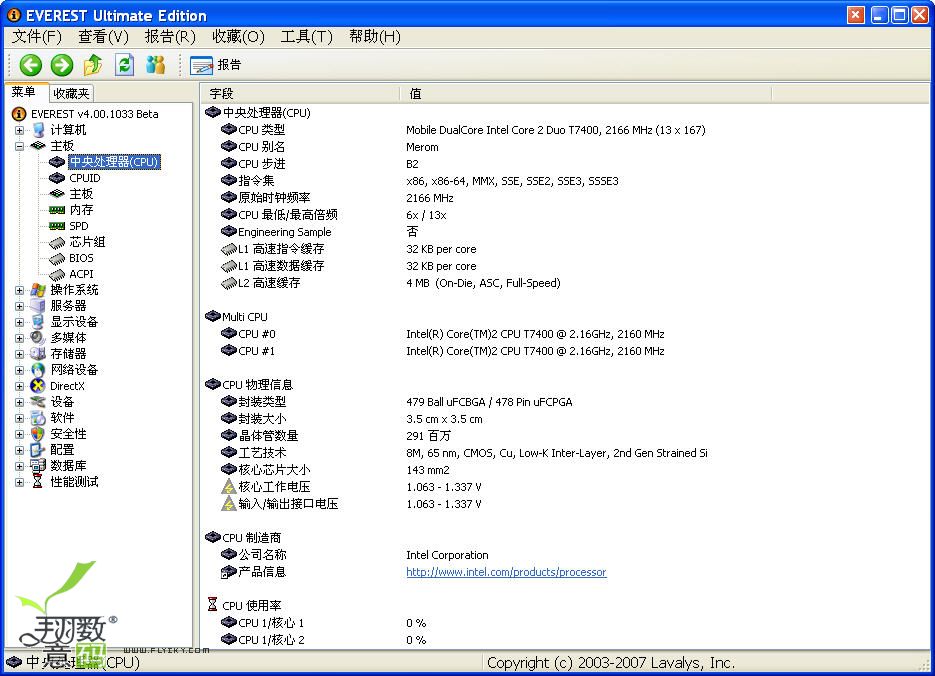Click the 性能测试 hourglass icon in tree
The height and width of the screenshot is (676, 935).
click(x=38, y=482)
